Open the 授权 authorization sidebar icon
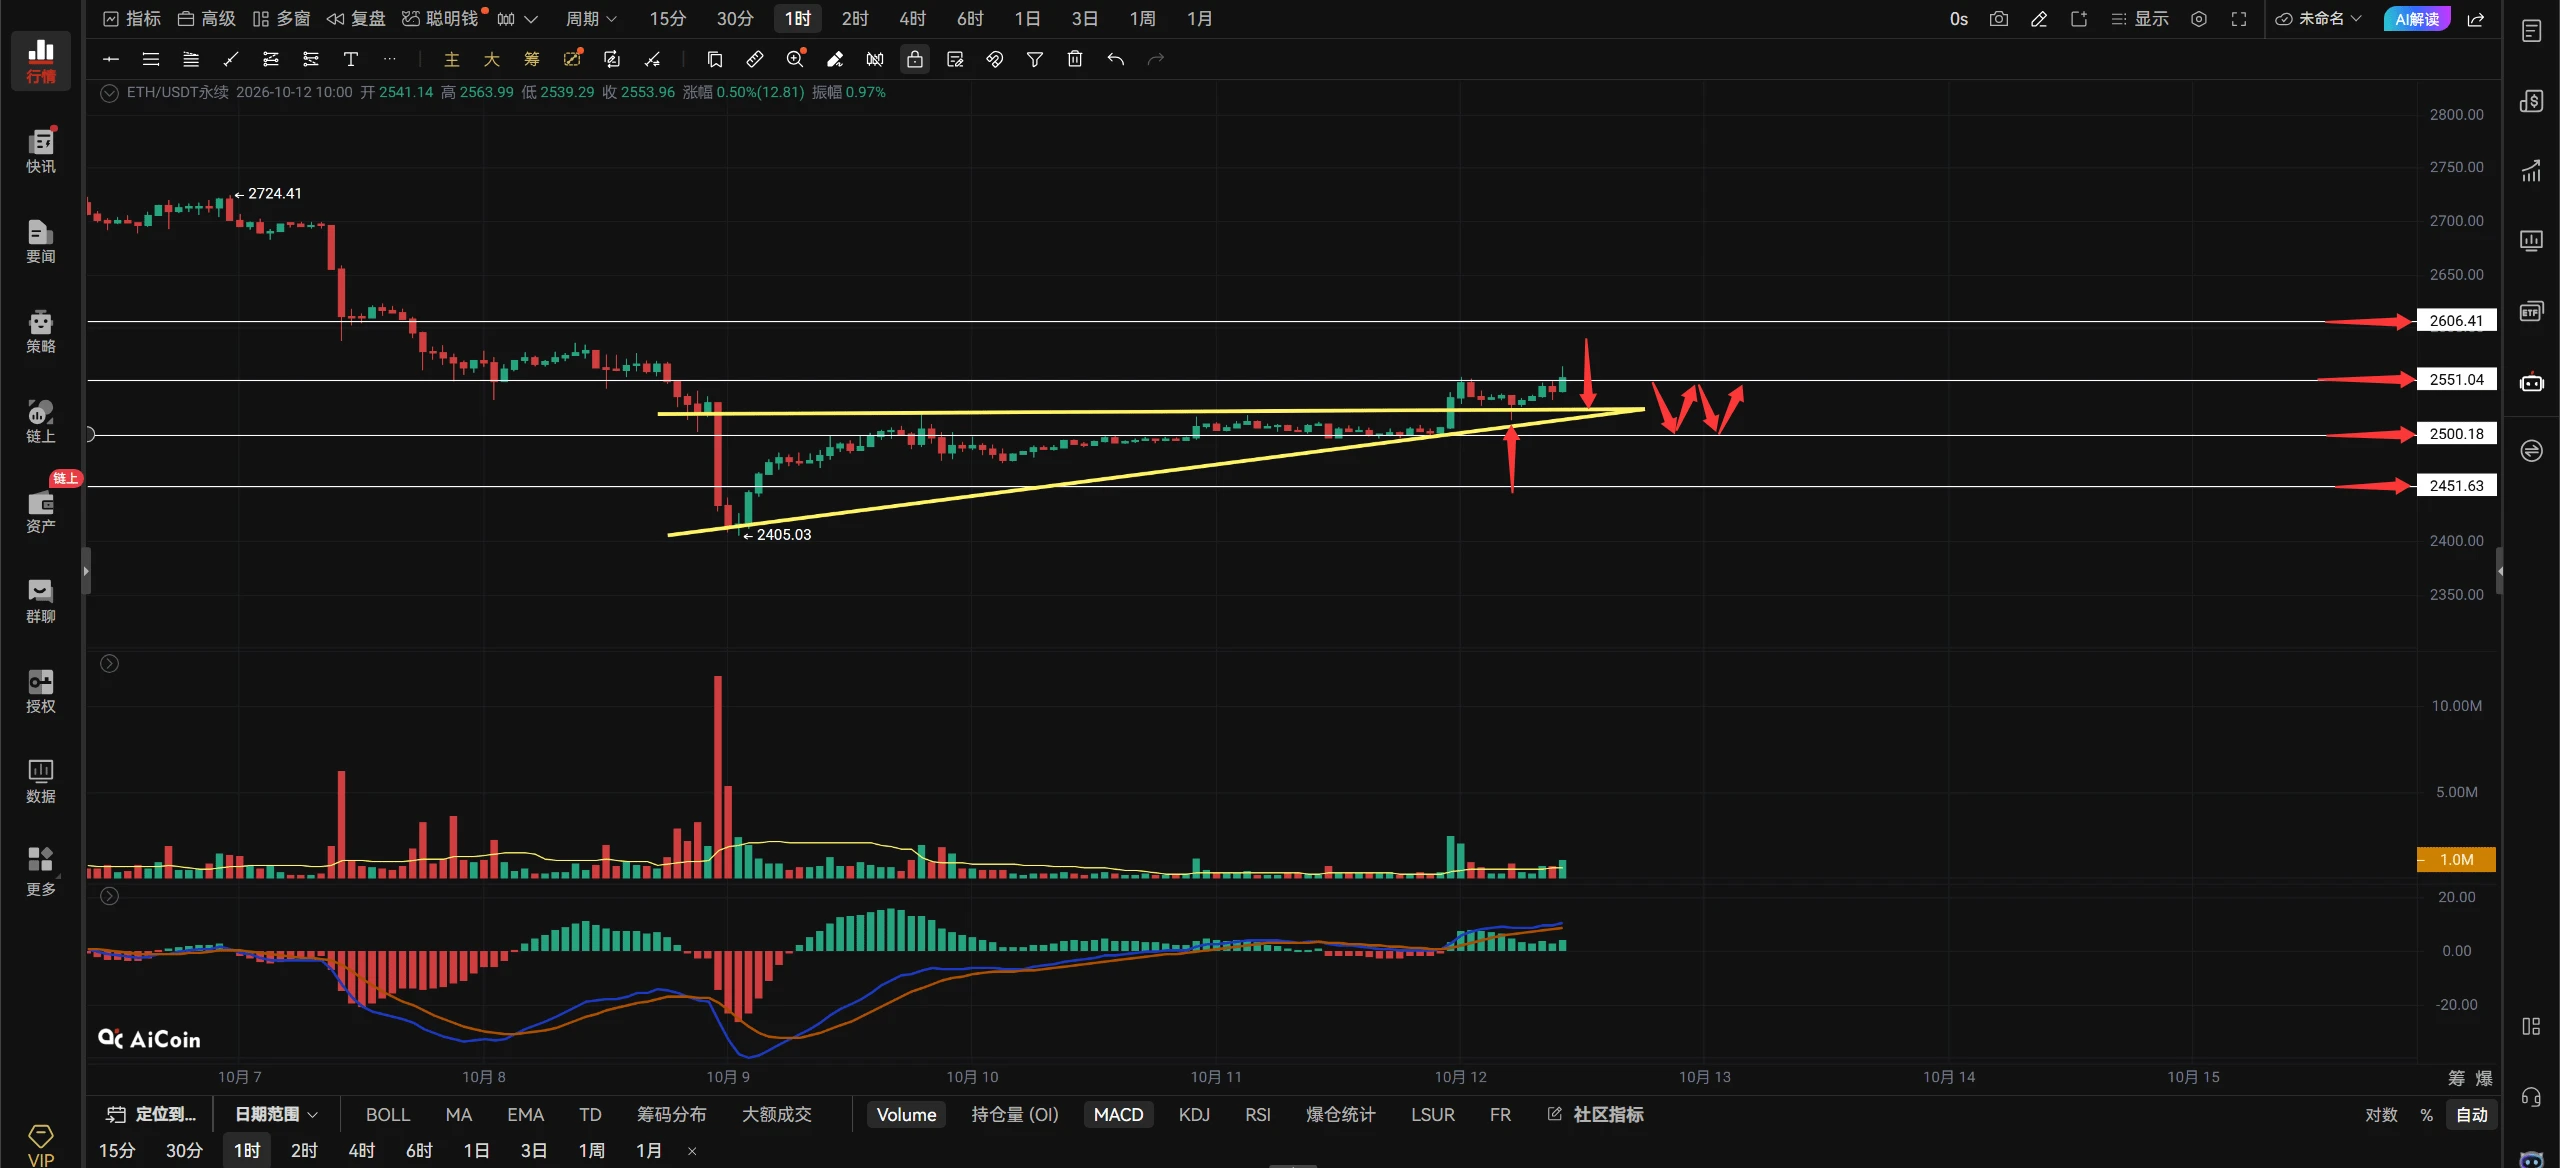 [x=41, y=691]
